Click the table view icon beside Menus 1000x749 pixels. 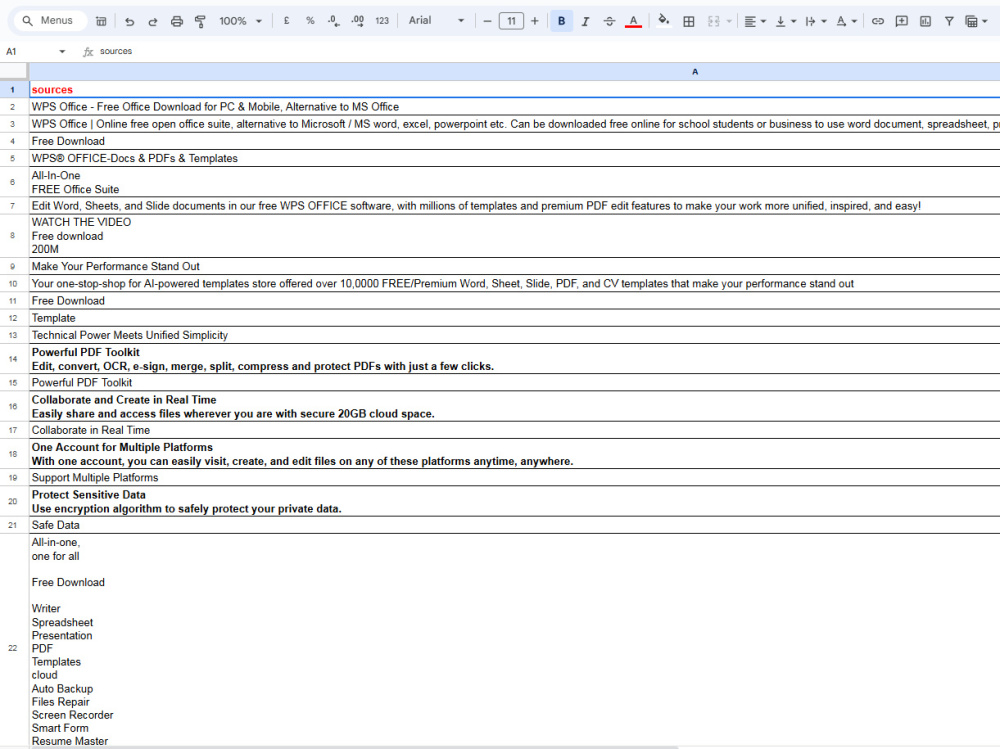[101, 21]
